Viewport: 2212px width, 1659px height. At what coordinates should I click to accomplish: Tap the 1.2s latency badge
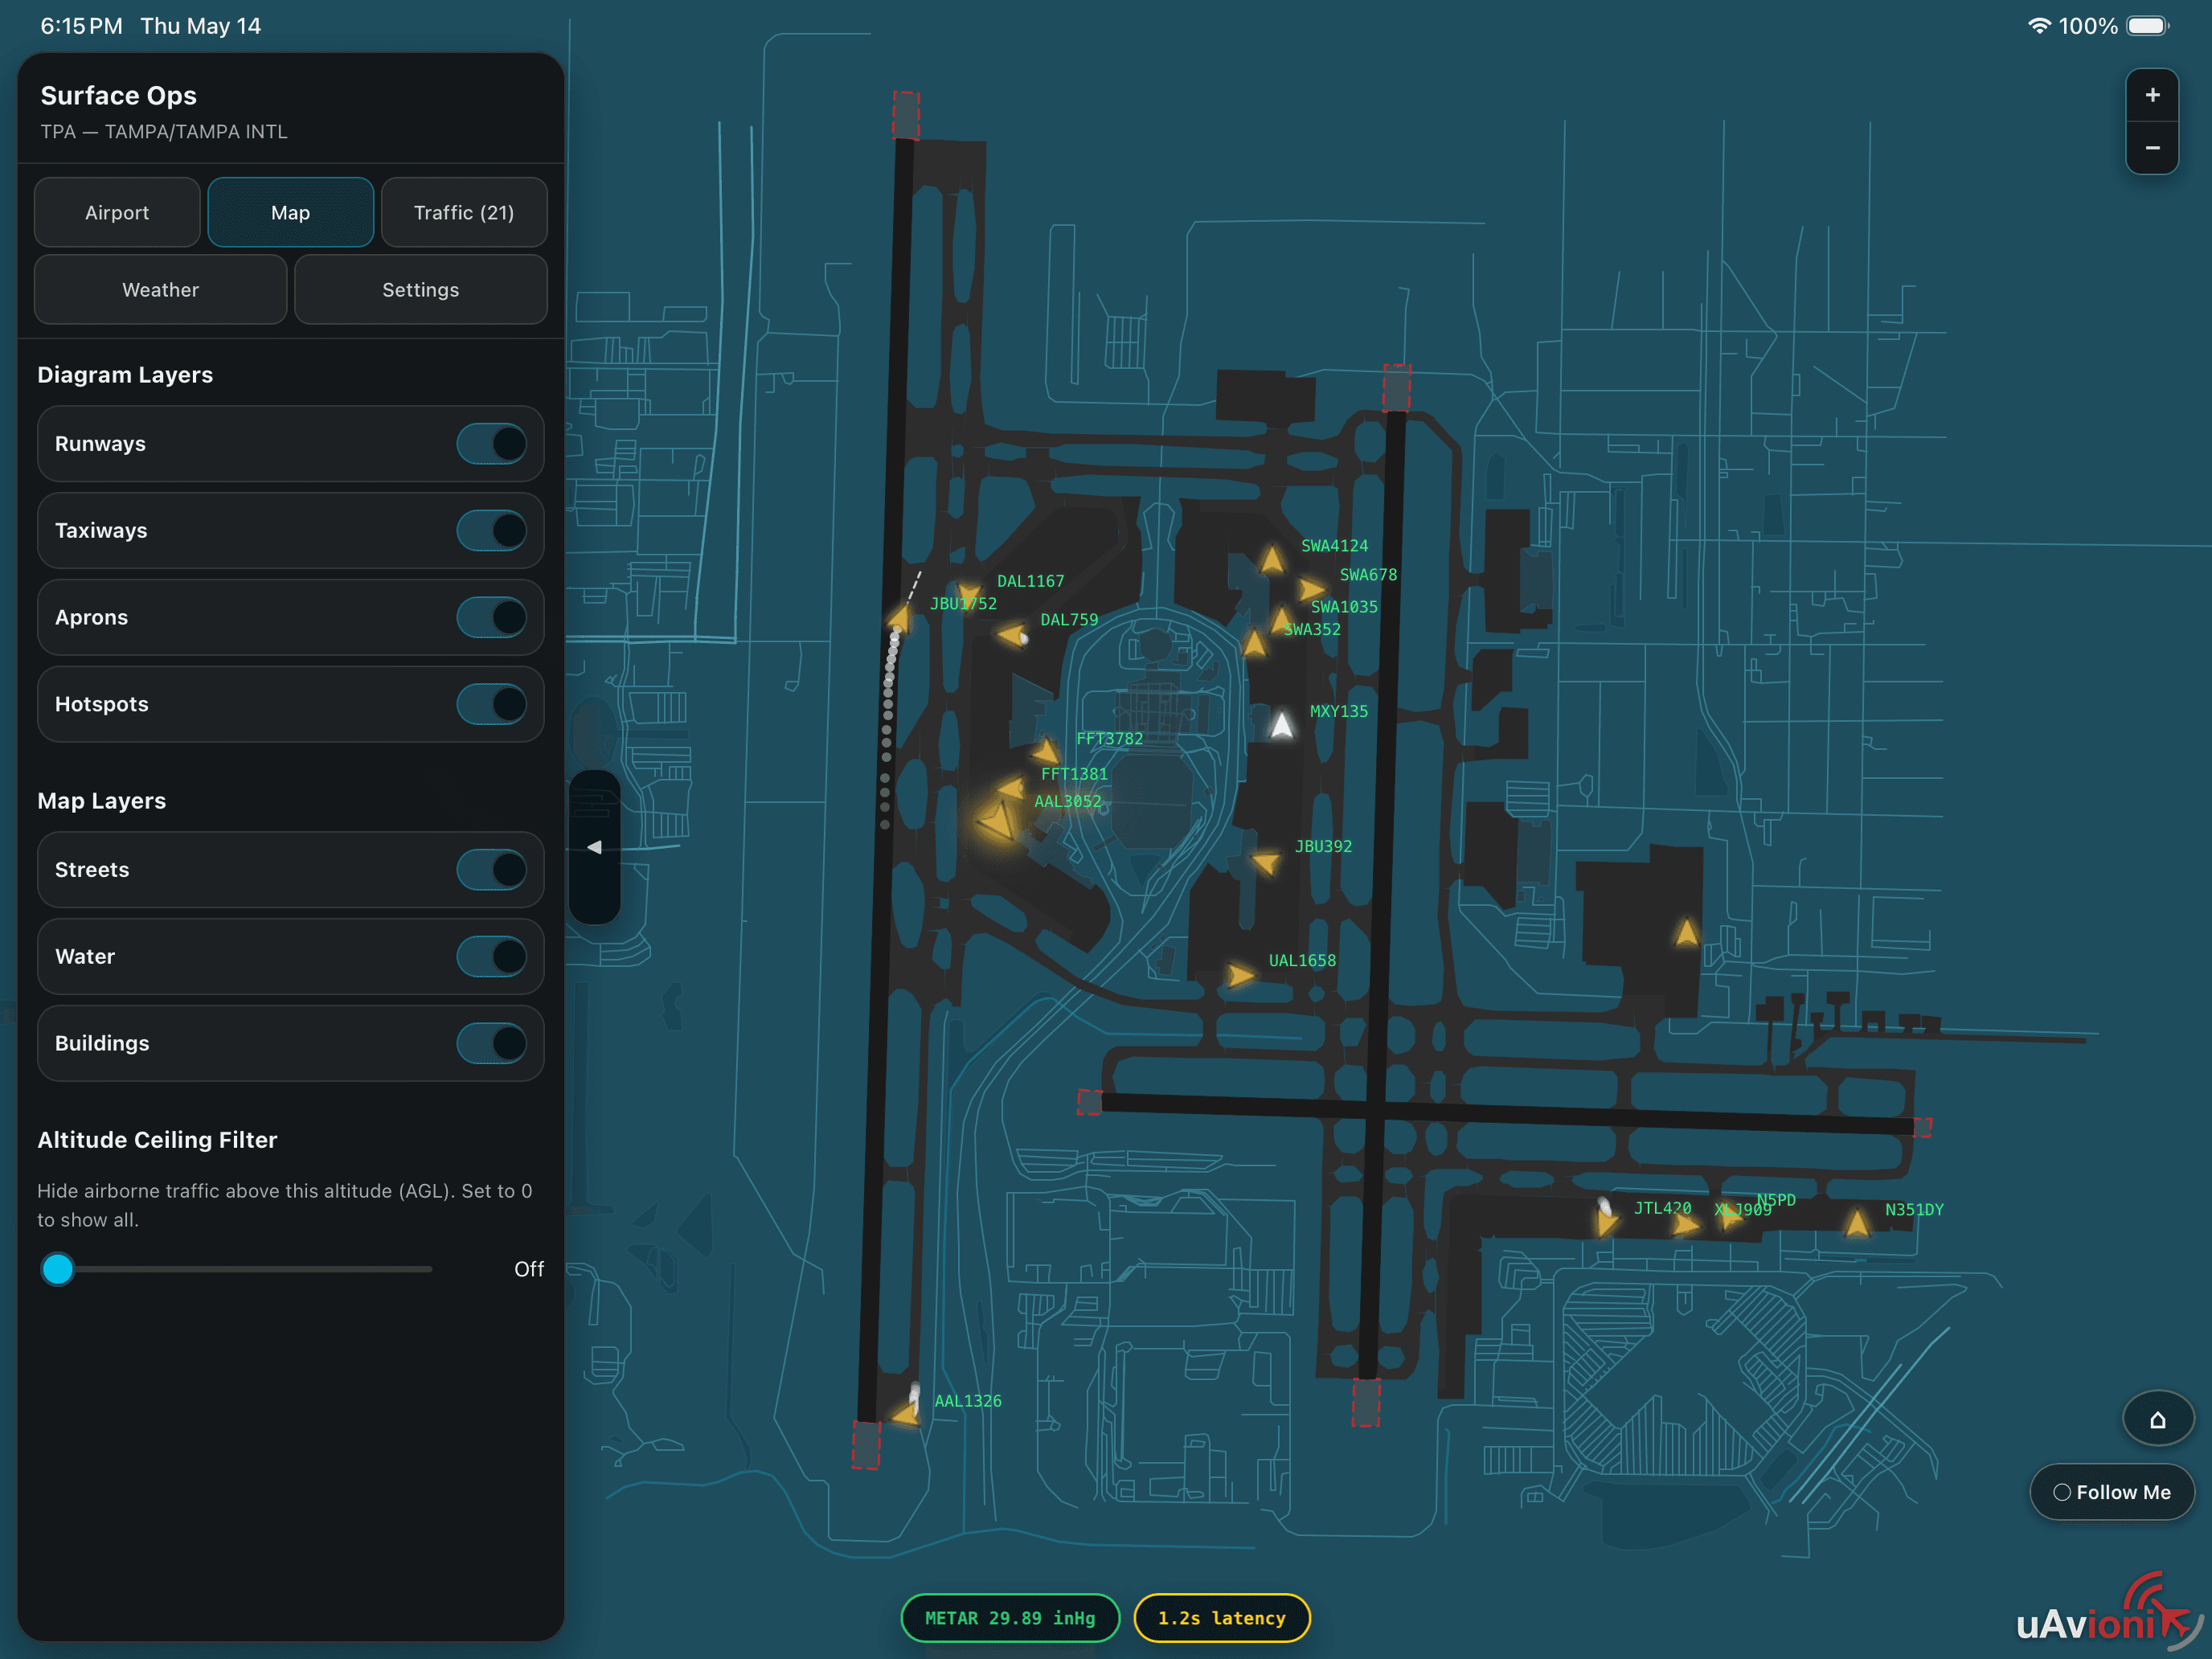1221,1618
